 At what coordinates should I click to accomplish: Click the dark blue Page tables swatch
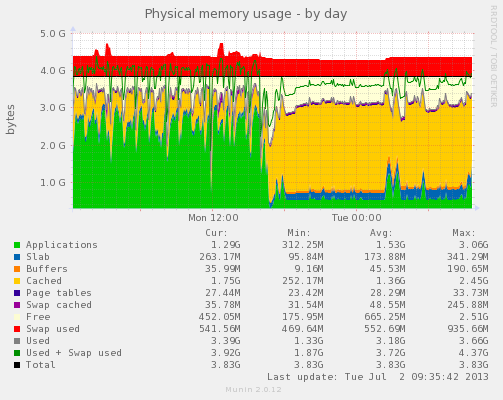[x=17, y=293]
